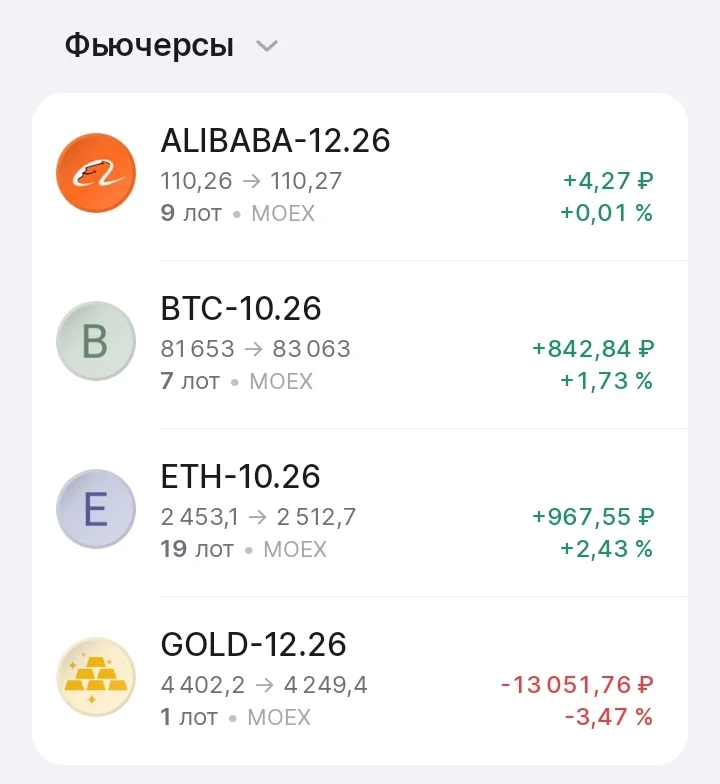
Task: Click the 81 653 → 83 063 price line
Action: click(256, 348)
